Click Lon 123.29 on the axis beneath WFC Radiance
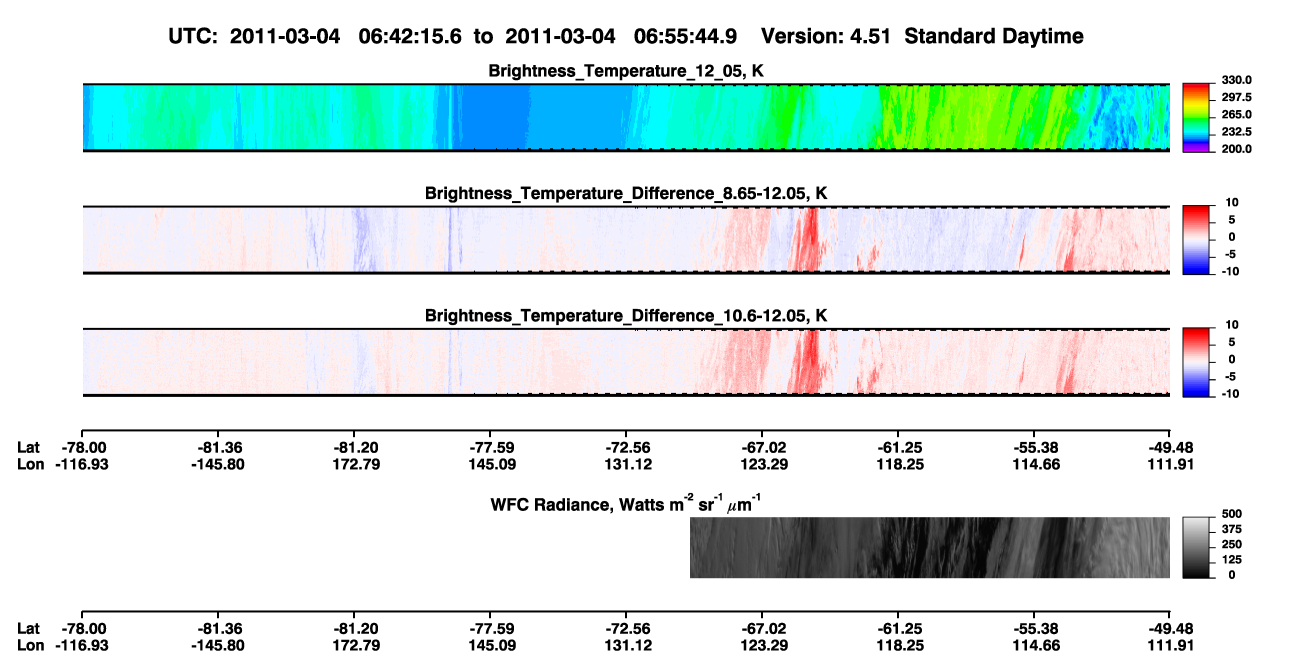Image resolution: width=1300 pixels, height=667 pixels. 762,645
